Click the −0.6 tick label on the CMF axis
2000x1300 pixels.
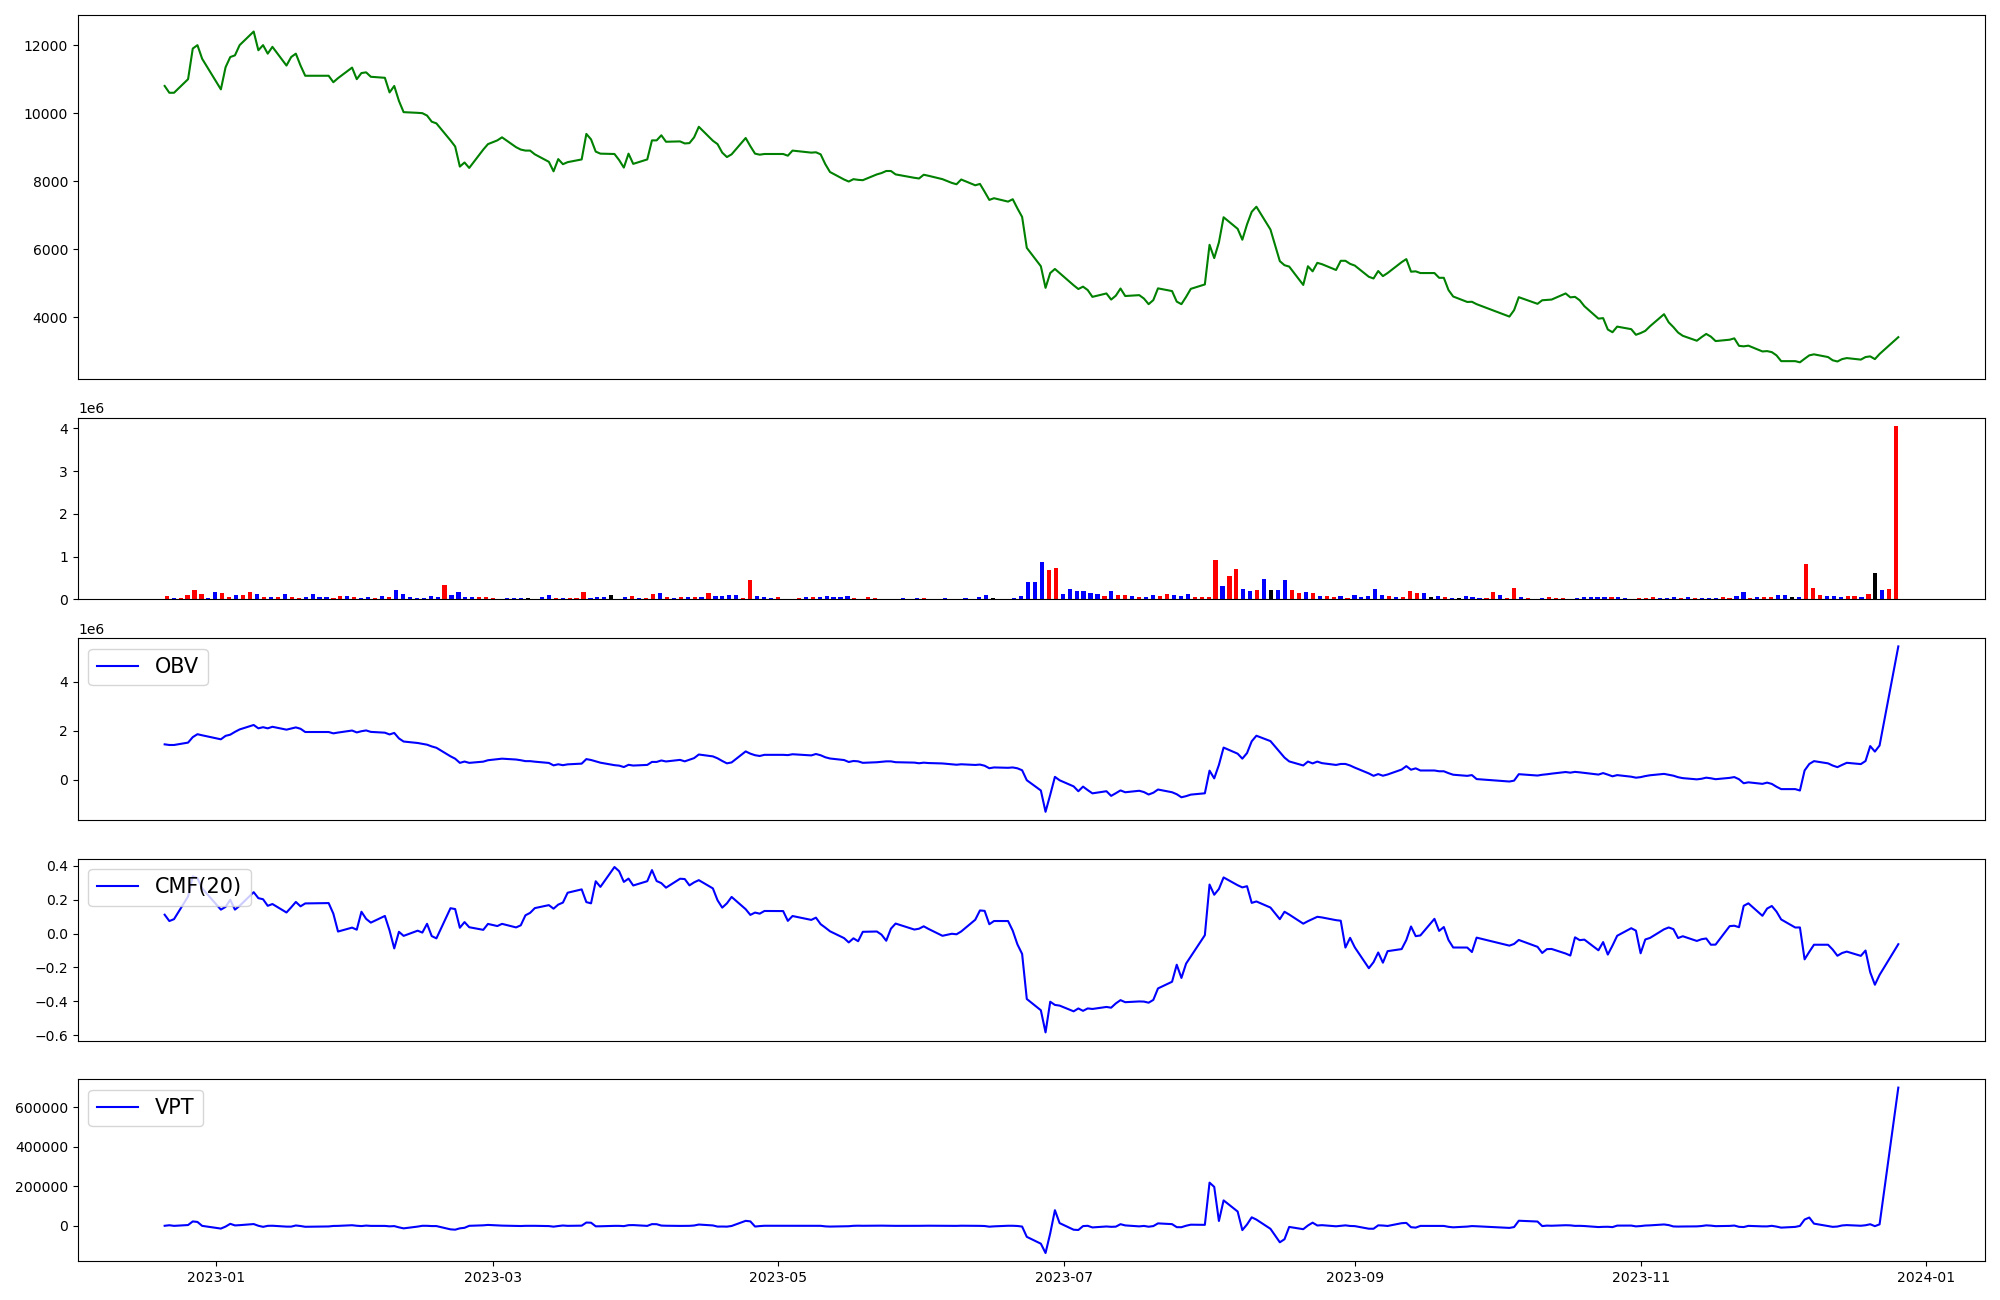coord(50,1036)
